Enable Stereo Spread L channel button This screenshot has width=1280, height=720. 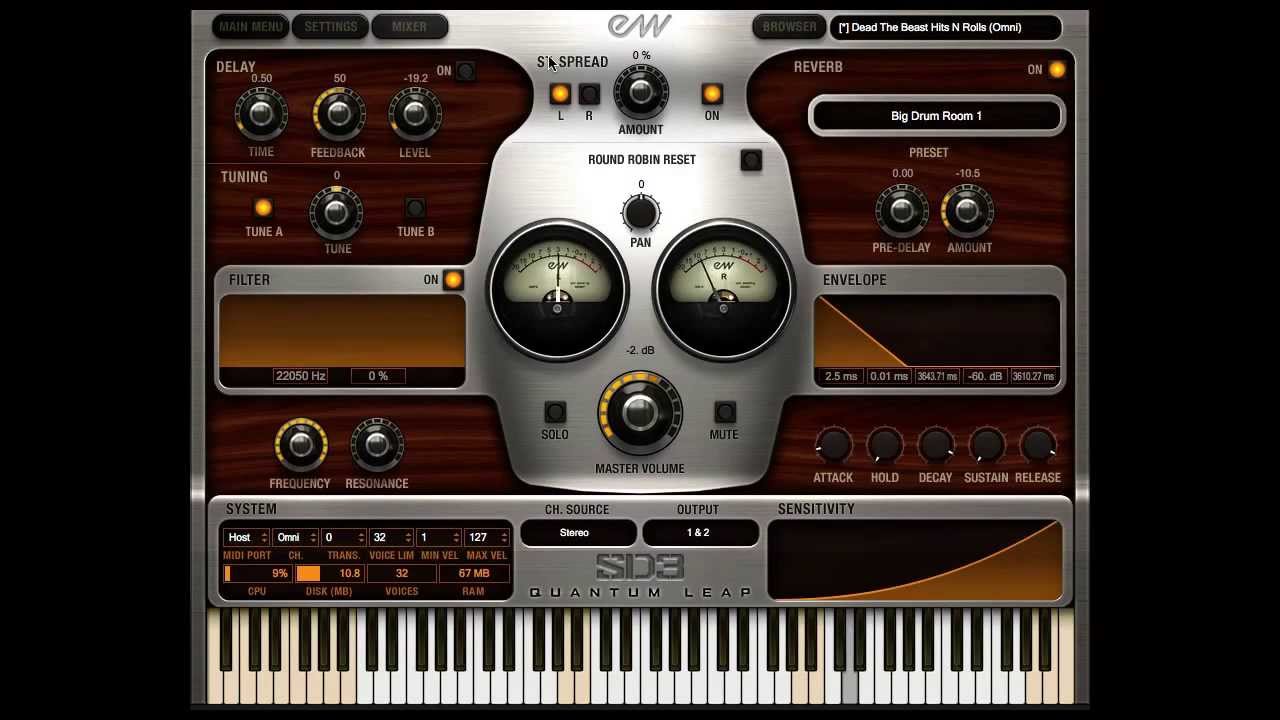pos(560,94)
